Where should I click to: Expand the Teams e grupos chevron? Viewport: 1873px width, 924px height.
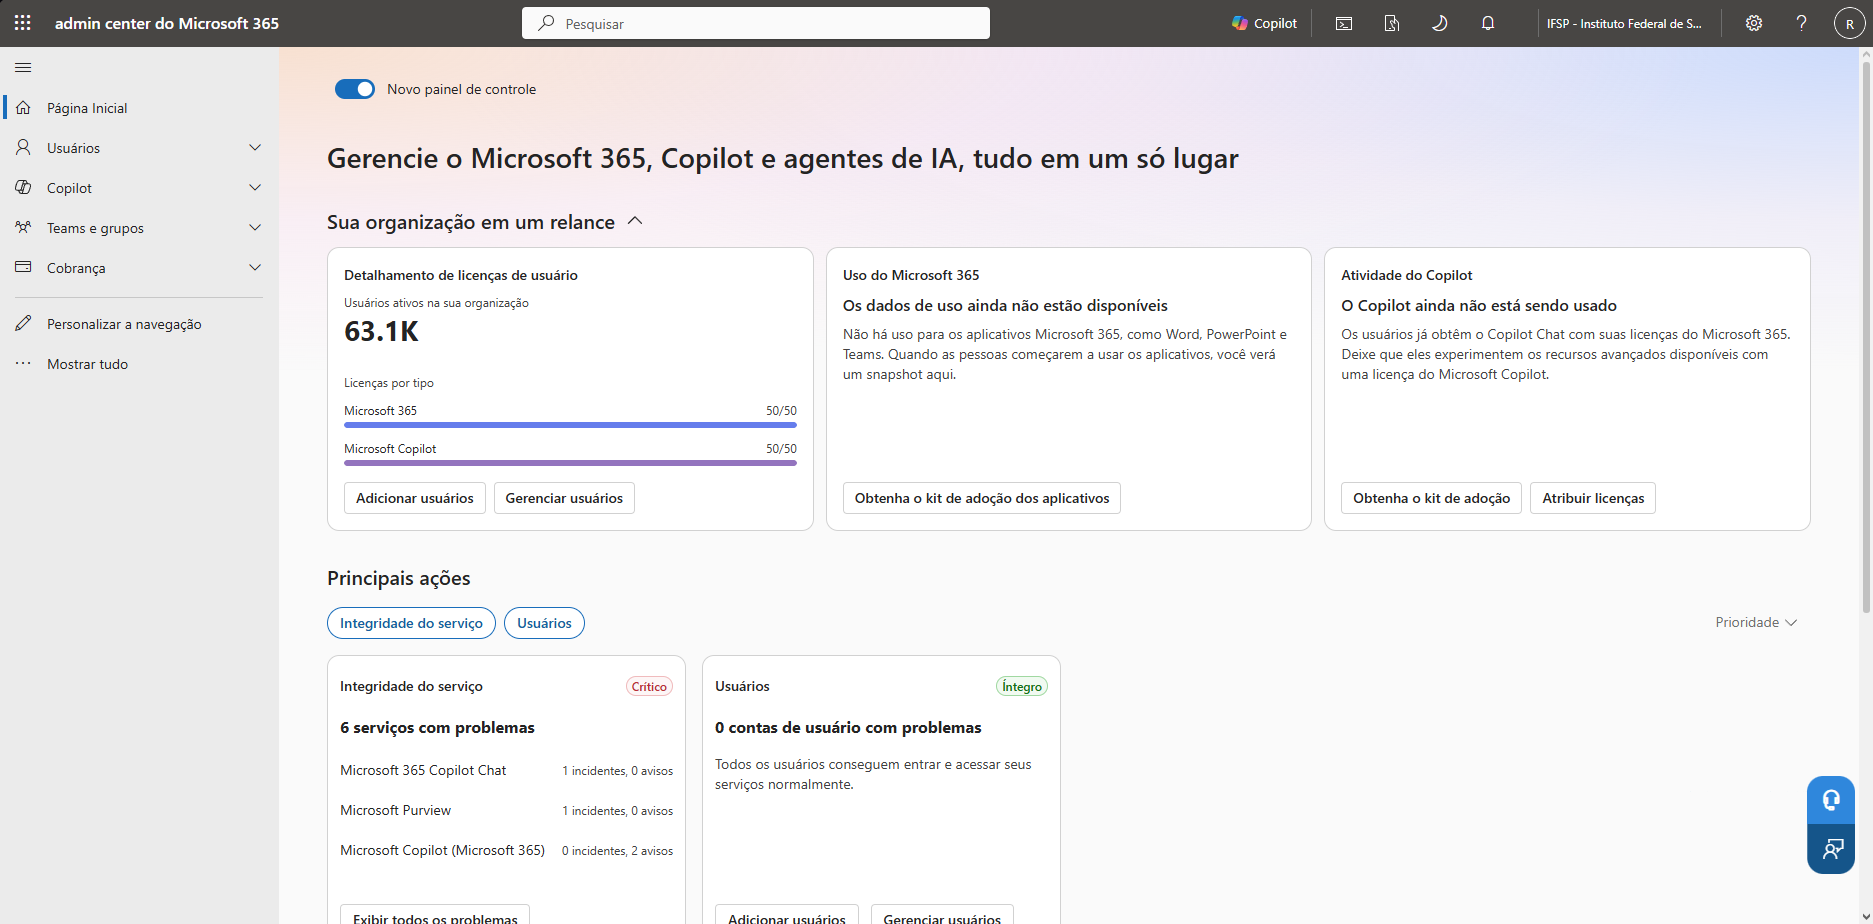click(255, 227)
